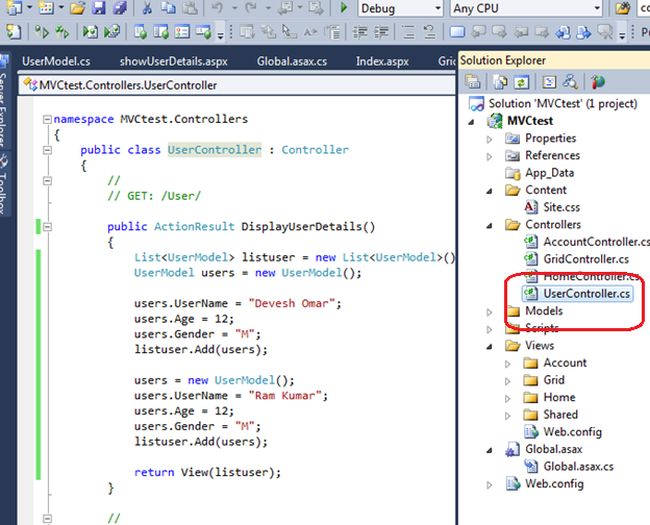Screen dimensions: 650x525
Task: Open the Toolbox side tab
Action: click(3, 185)
